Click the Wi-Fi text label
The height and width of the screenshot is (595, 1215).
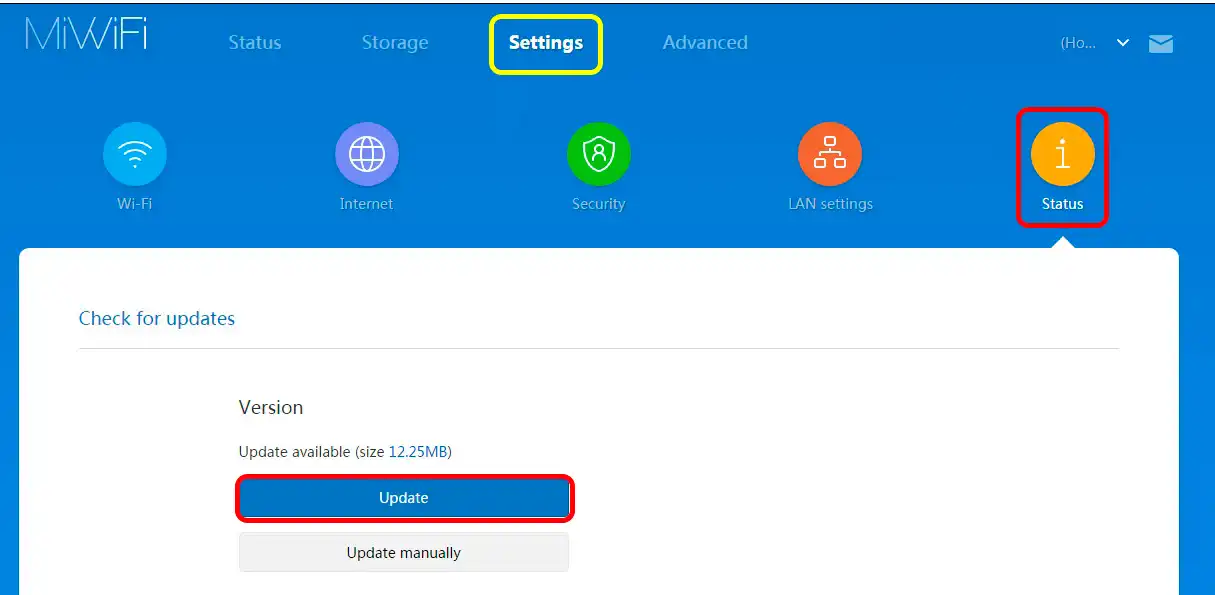[134, 204]
